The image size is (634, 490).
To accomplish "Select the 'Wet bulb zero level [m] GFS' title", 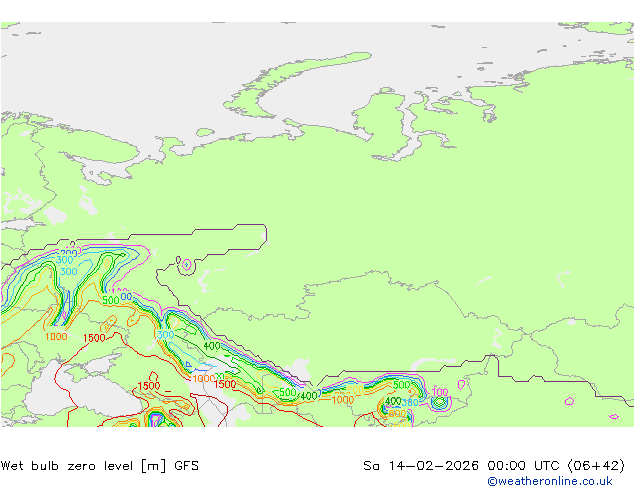I will pos(100,466).
